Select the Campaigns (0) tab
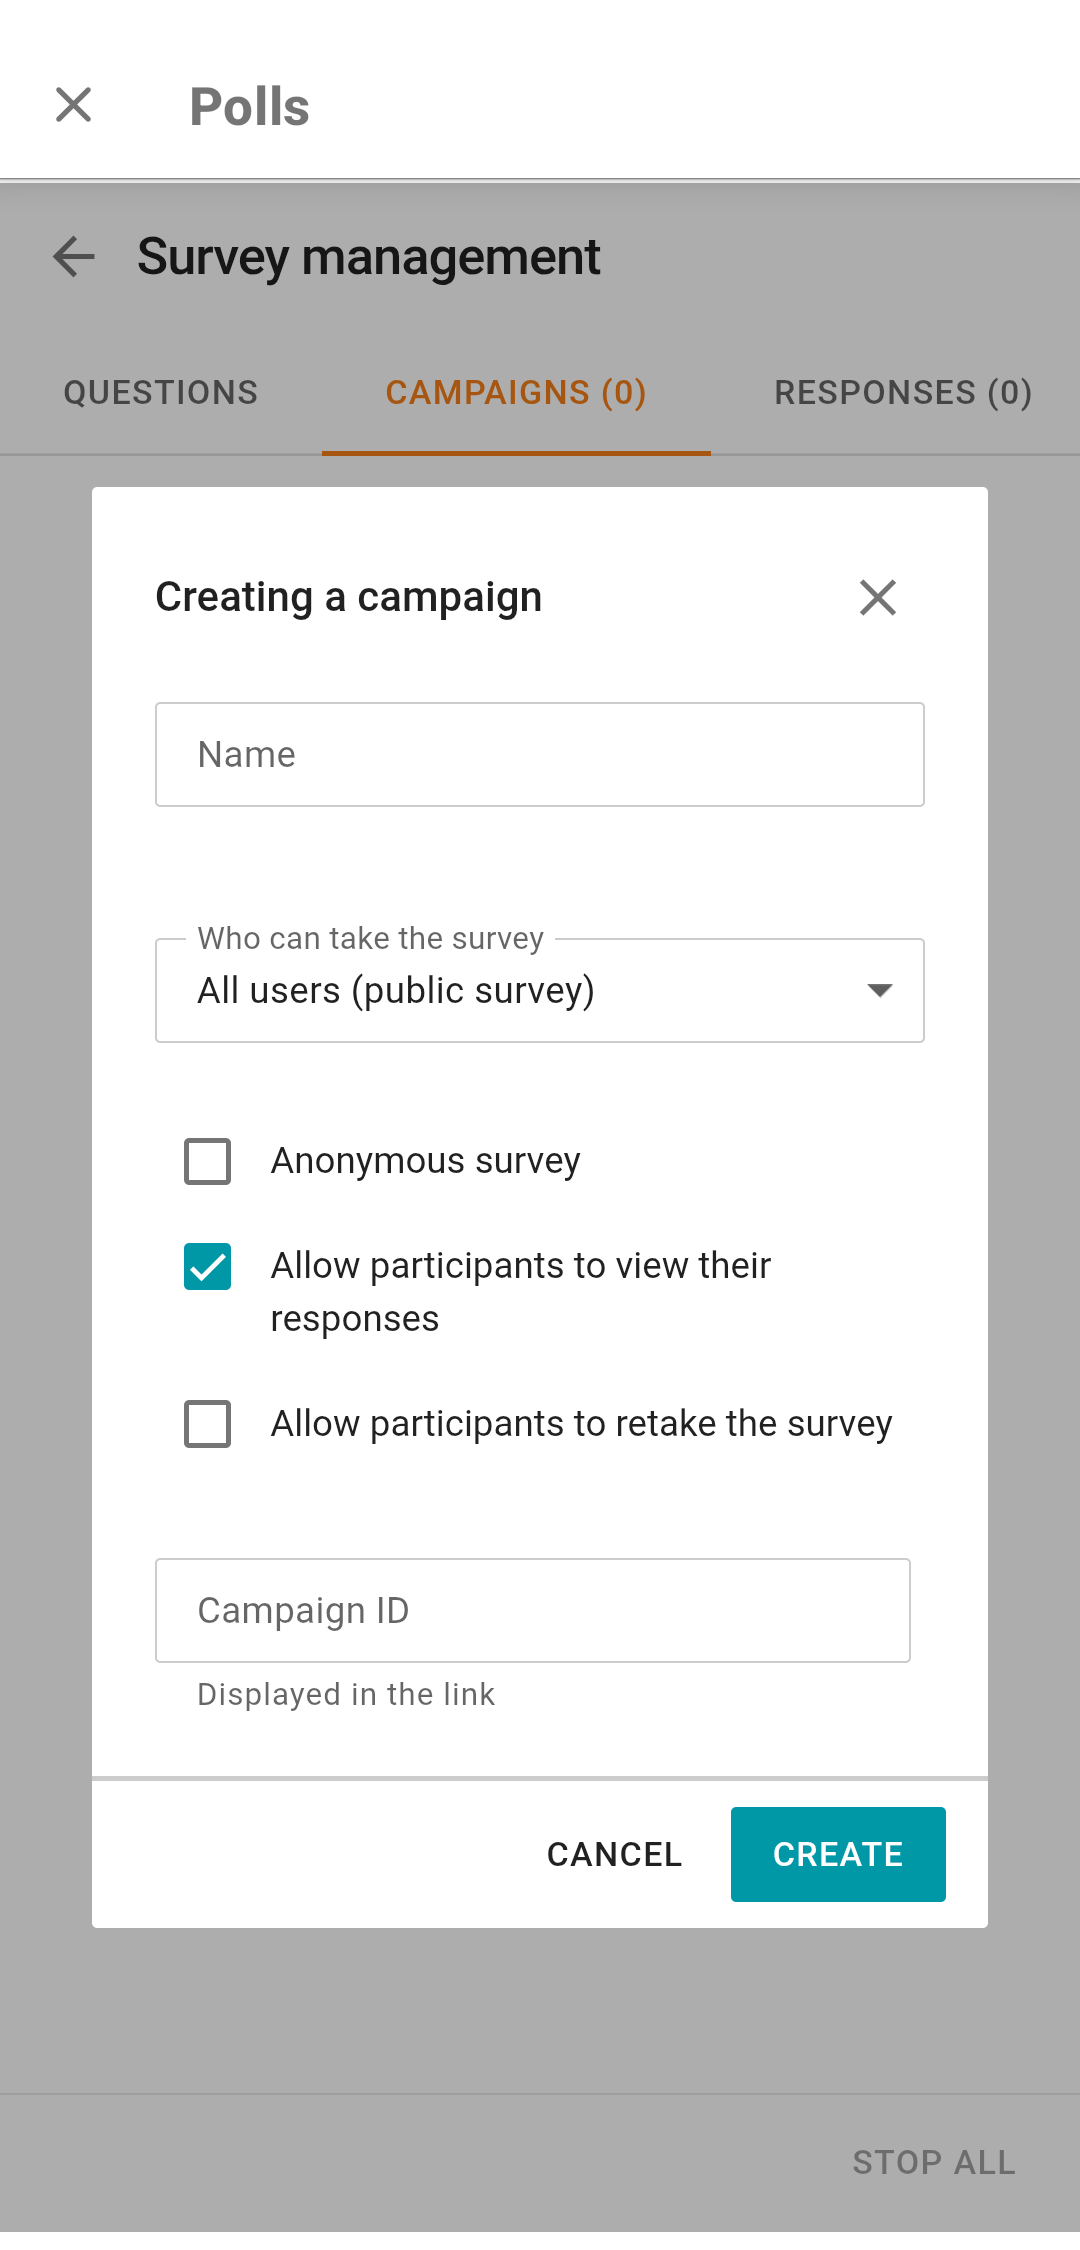 [516, 393]
